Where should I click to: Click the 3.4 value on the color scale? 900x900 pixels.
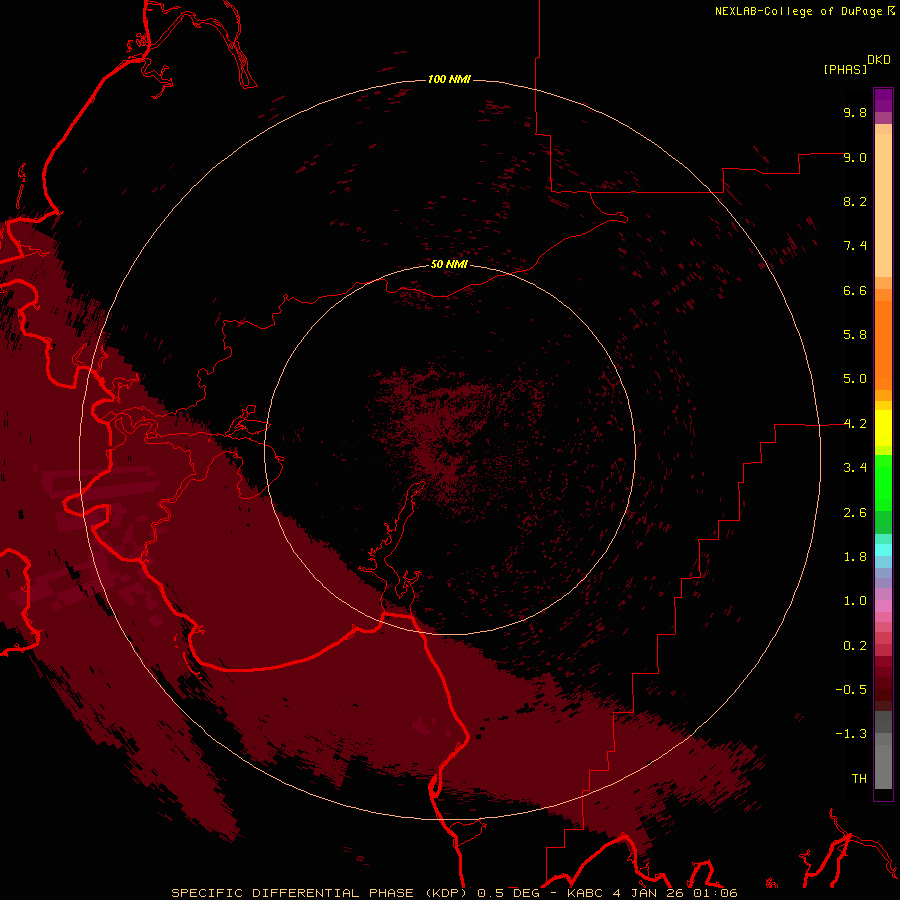(x=855, y=468)
